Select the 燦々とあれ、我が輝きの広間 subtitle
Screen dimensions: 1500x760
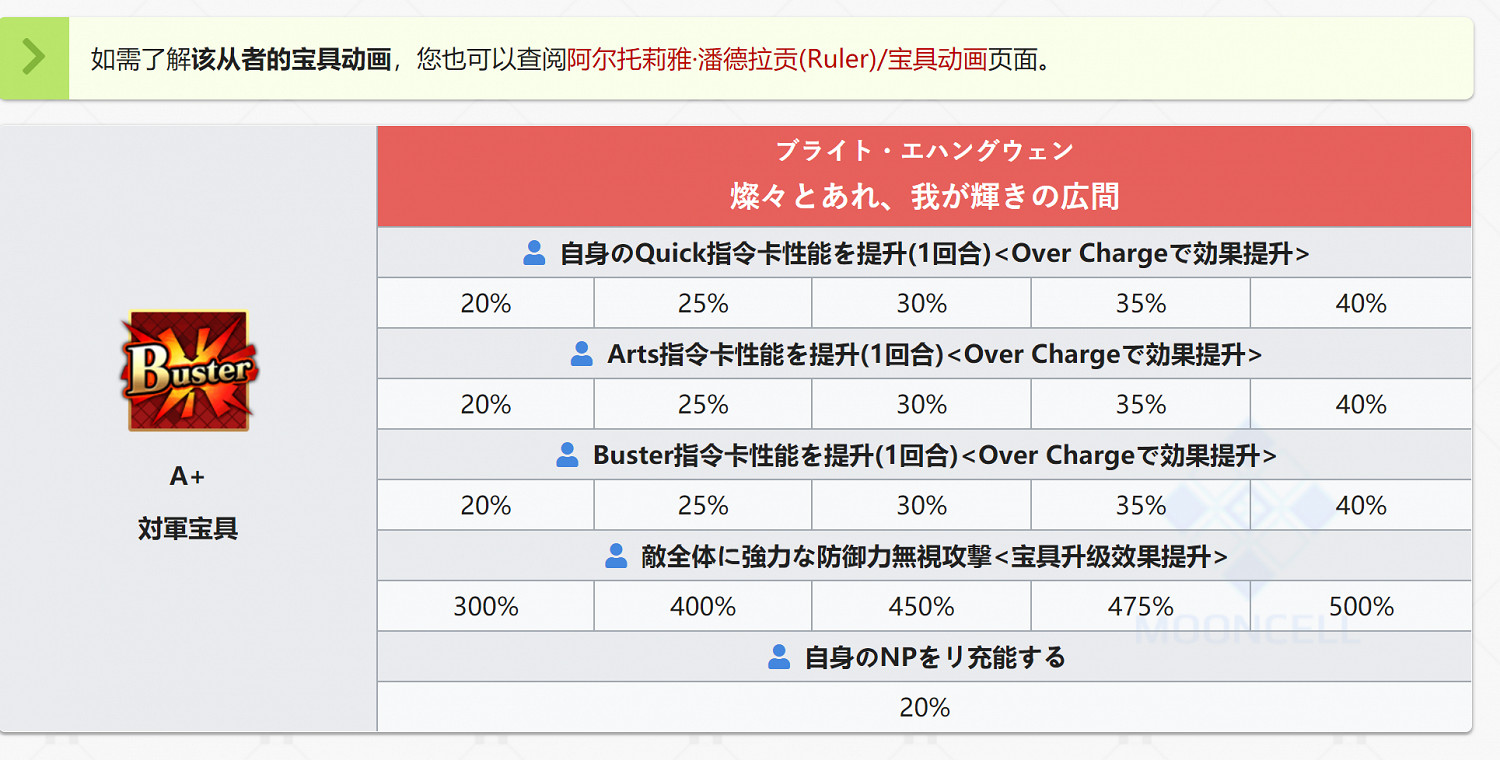coord(925,196)
